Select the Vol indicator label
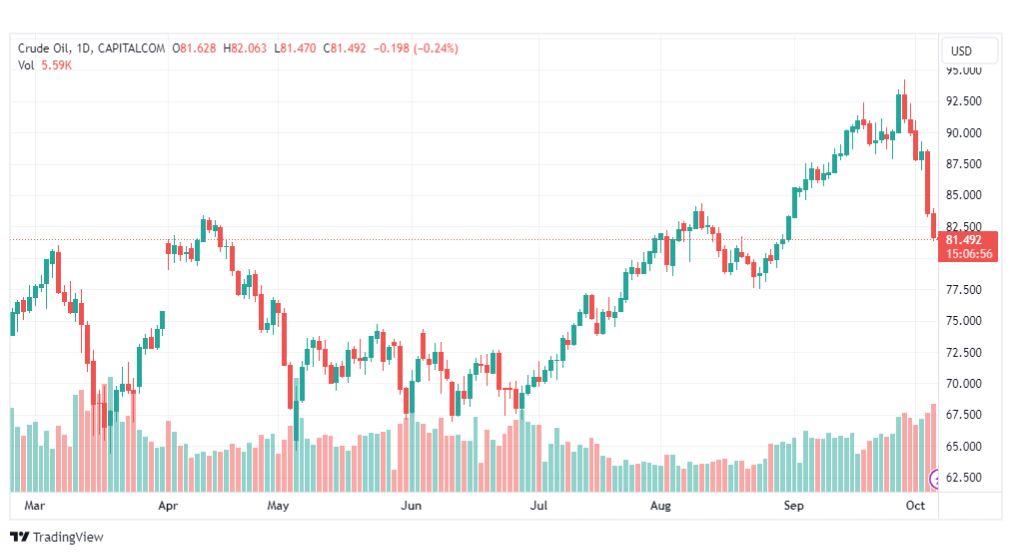This screenshot has height=555, width=1012. [x=26, y=65]
